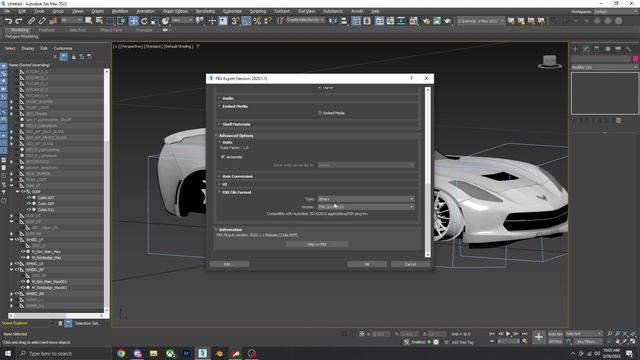Image resolution: width=640 pixels, height=360 pixels.
Task: Open the Modifier List dropdown
Action: click(x=604, y=67)
